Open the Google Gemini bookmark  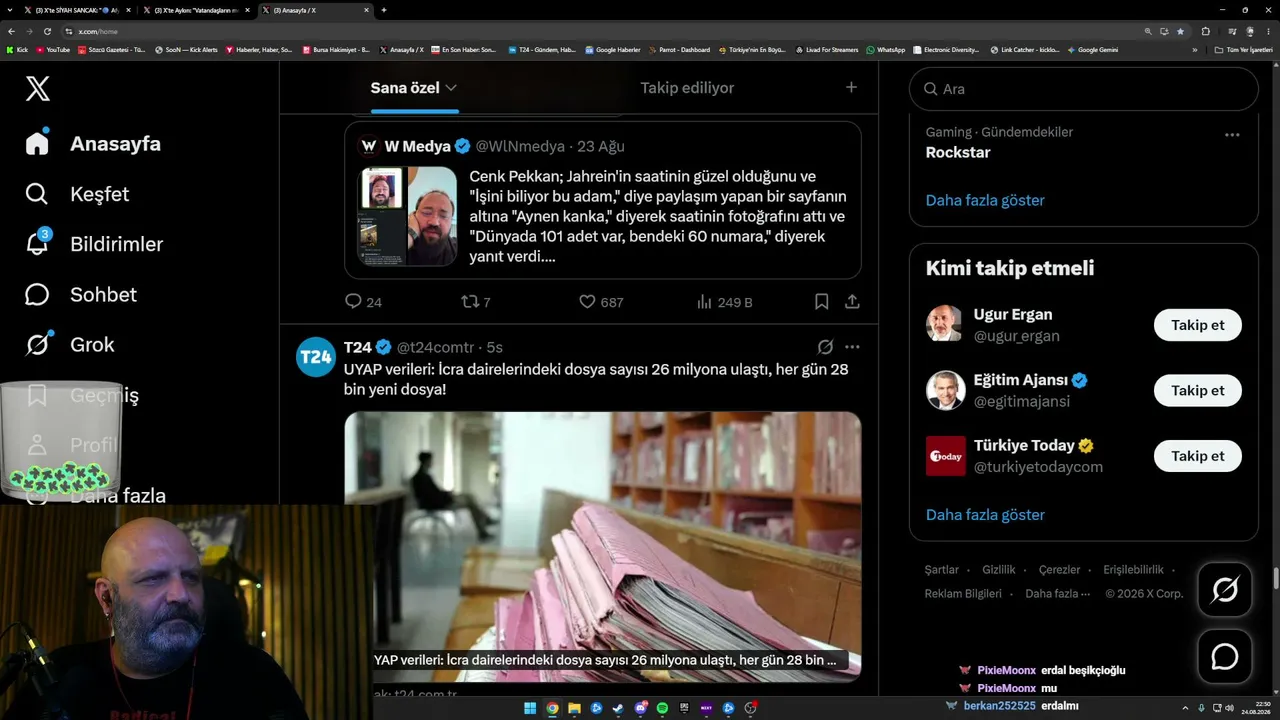coord(1093,50)
